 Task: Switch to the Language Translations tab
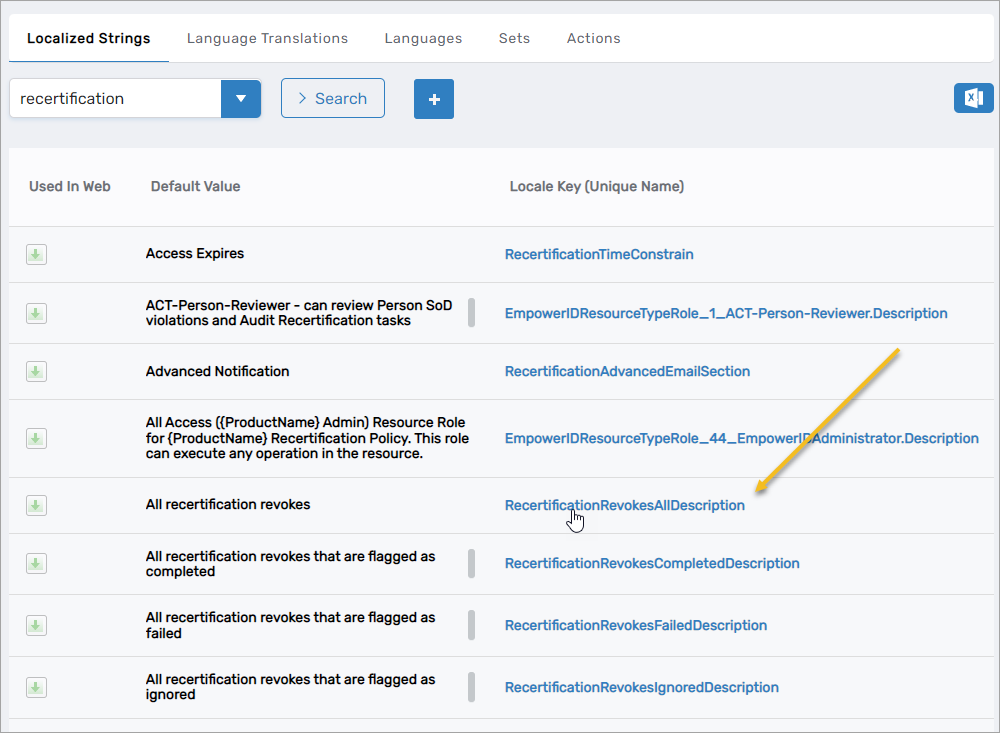(267, 39)
